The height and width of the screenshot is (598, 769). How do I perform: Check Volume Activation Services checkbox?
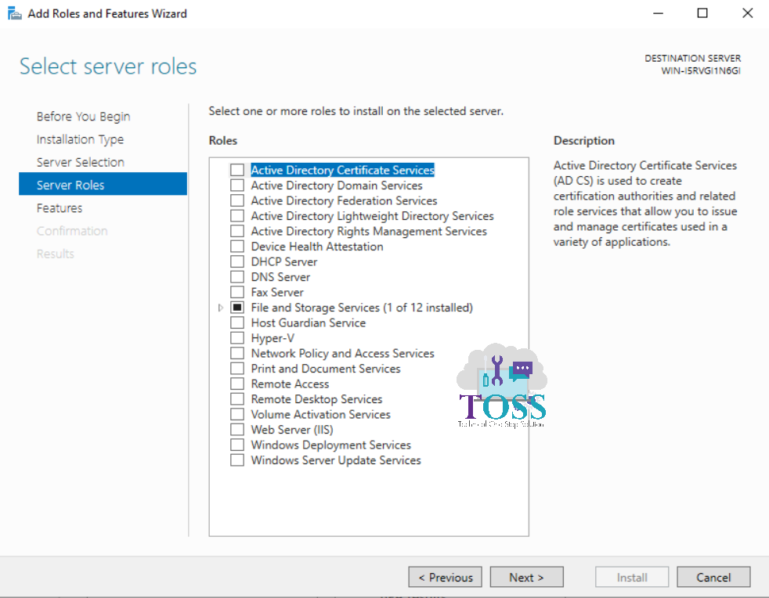237,414
